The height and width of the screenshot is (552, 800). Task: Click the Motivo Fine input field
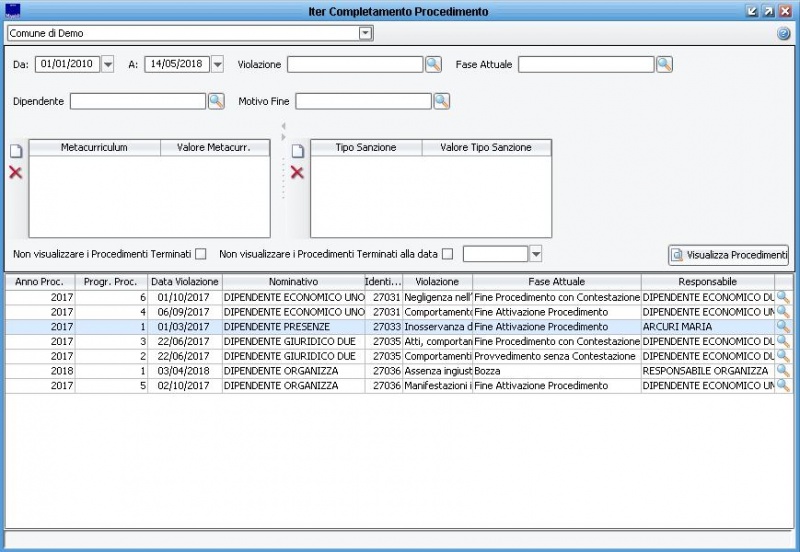pos(363,101)
